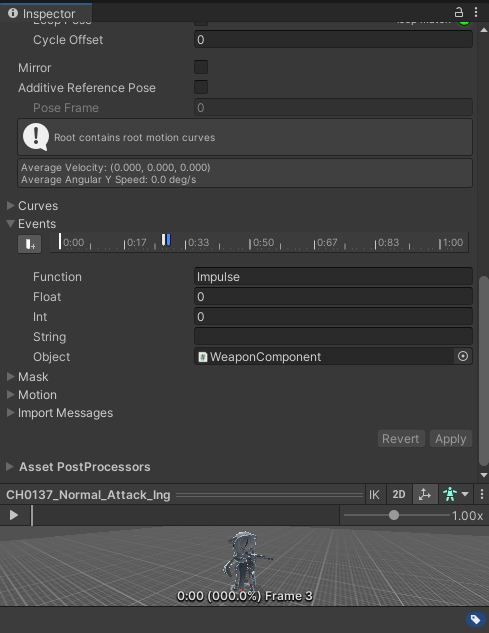This screenshot has width=489, height=633.
Task: Click the 1.00x playback speed label
Action: click(468, 516)
